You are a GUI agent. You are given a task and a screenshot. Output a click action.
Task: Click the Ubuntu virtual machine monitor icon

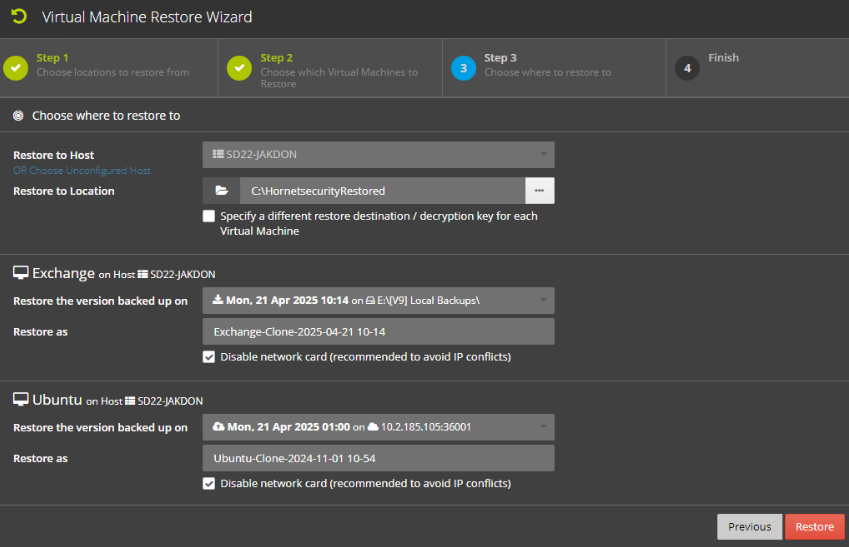pyautogui.click(x=20, y=400)
